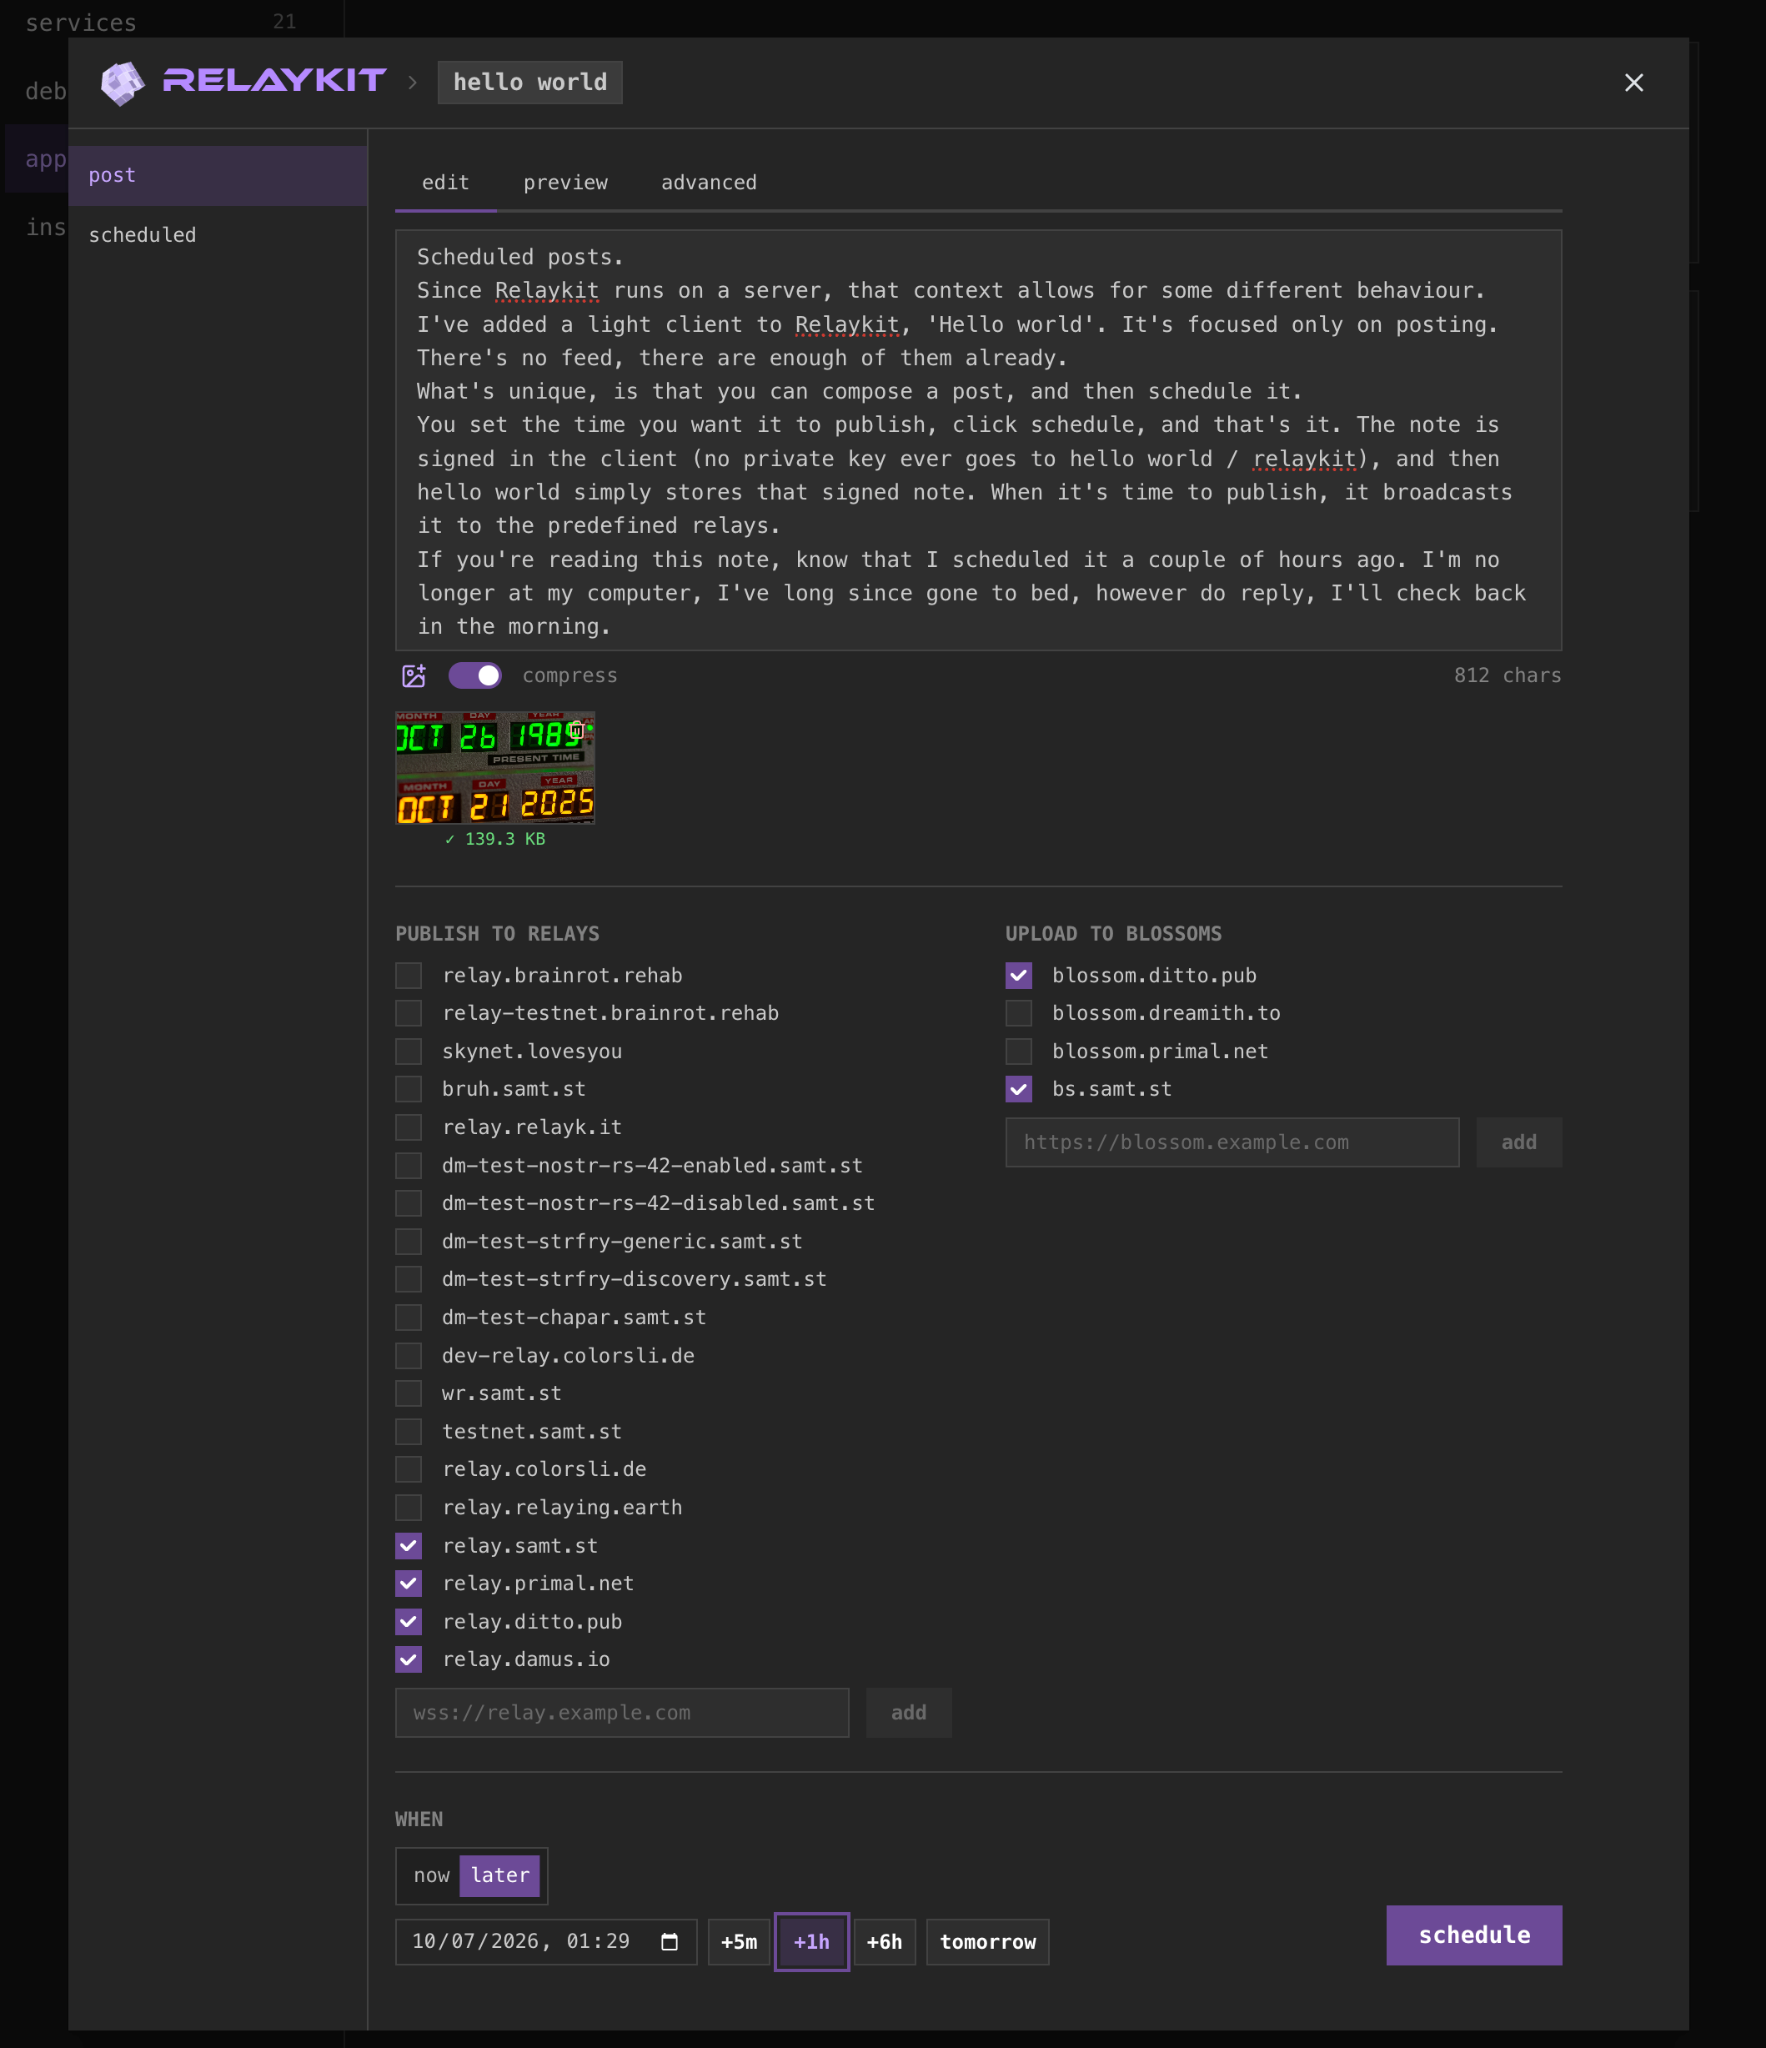Uncheck blossom.ditto.pub server
Image resolution: width=1766 pixels, height=2048 pixels.
tap(1018, 975)
